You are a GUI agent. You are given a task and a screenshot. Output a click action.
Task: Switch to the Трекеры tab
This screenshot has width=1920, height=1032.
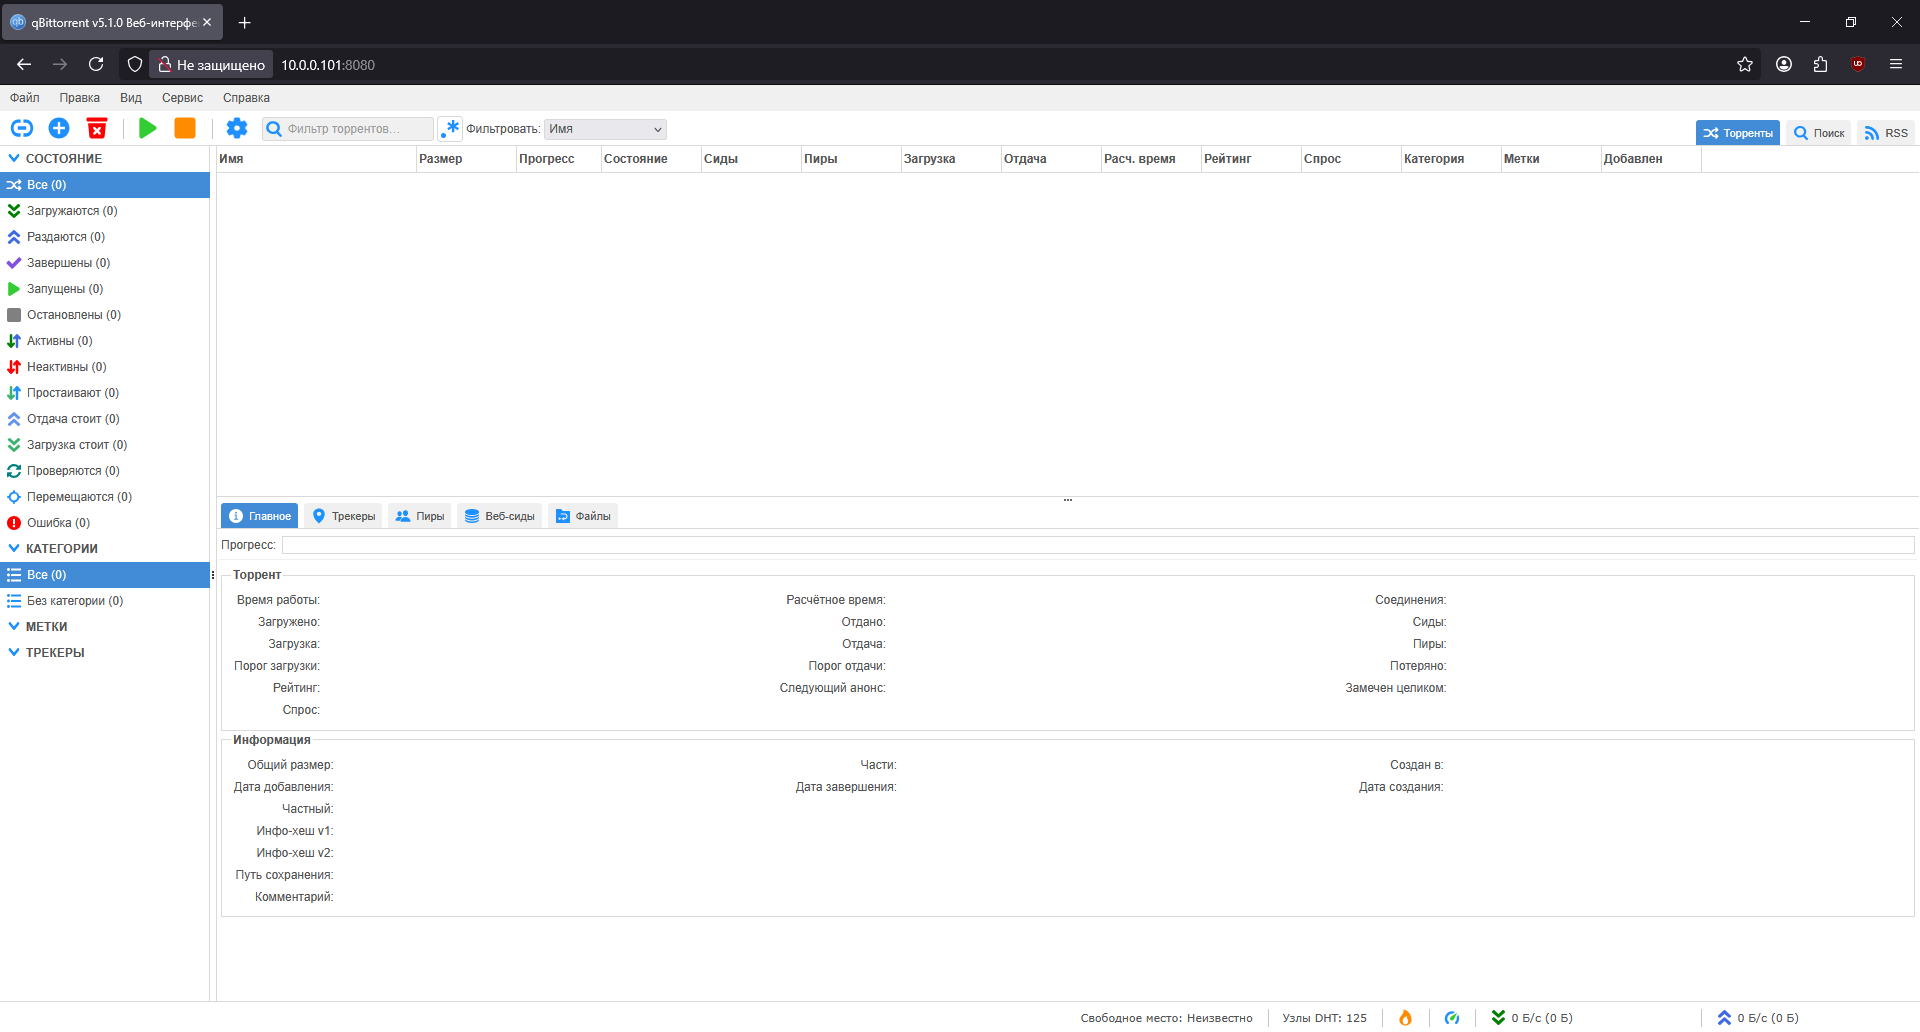pos(344,516)
